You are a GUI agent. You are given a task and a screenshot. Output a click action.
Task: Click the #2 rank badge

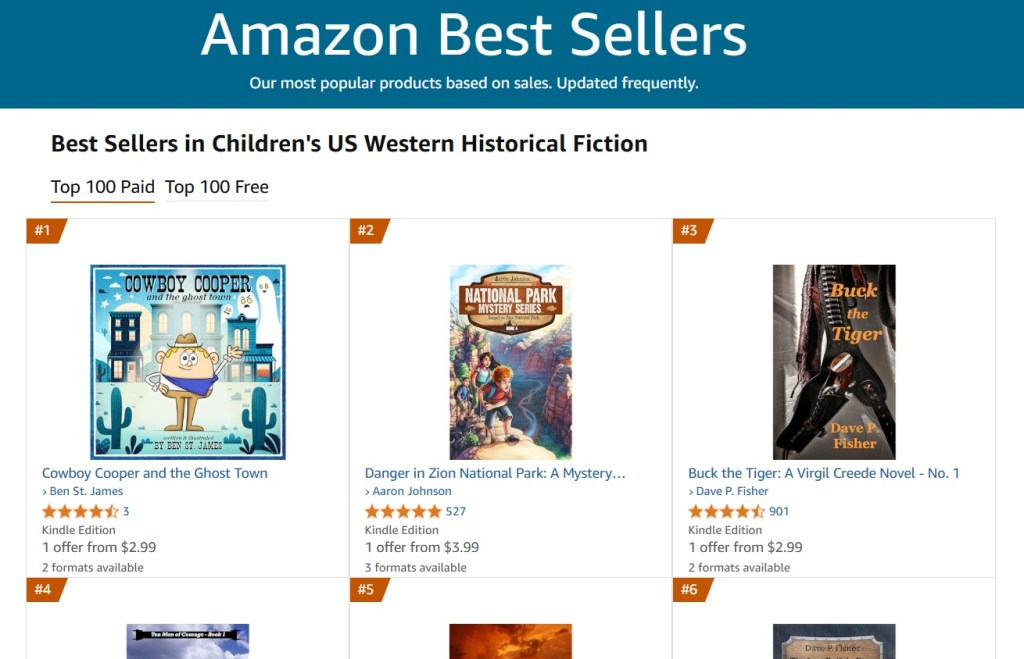[x=366, y=231]
